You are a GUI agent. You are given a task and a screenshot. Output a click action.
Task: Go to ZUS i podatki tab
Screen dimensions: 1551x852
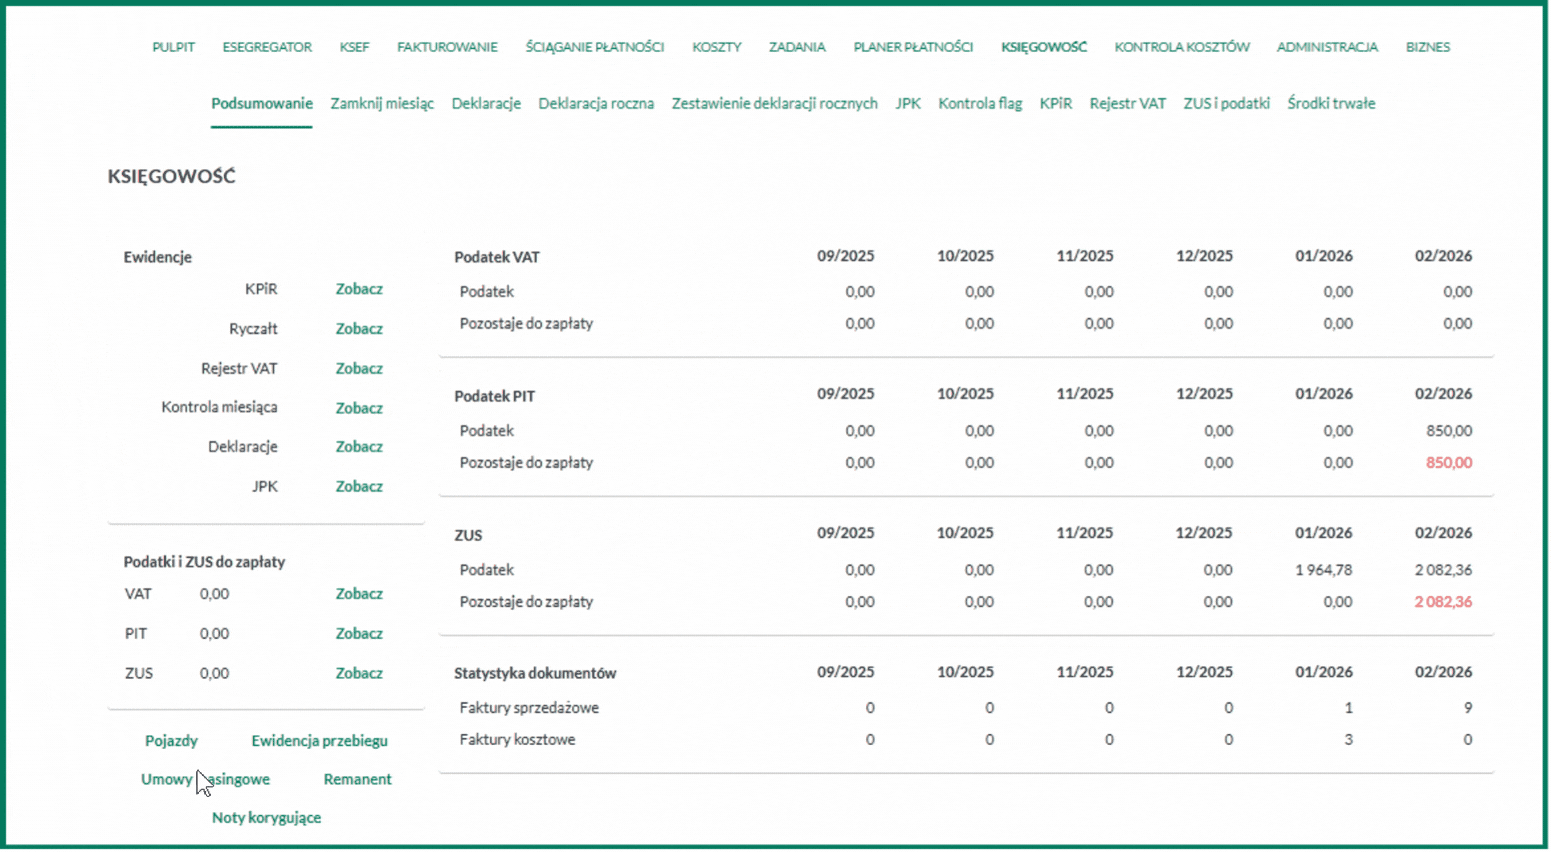coord(1227,103)
